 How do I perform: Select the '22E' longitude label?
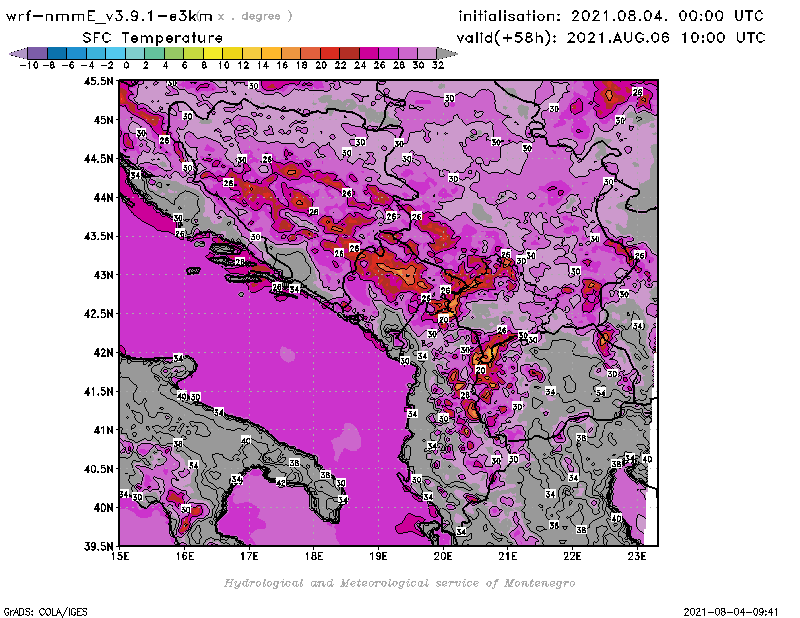pyautogui.click(x=572, y=556)
